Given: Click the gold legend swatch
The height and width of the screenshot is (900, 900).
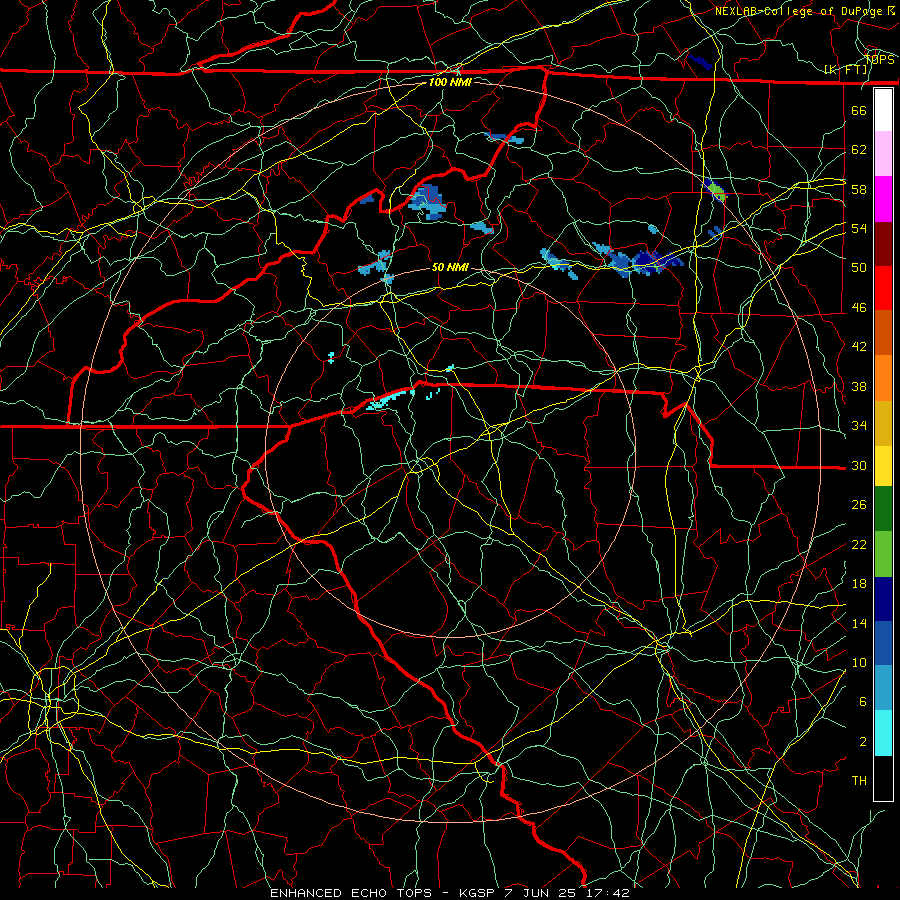Looking at the screenshot, I should (x=883, y=423).
